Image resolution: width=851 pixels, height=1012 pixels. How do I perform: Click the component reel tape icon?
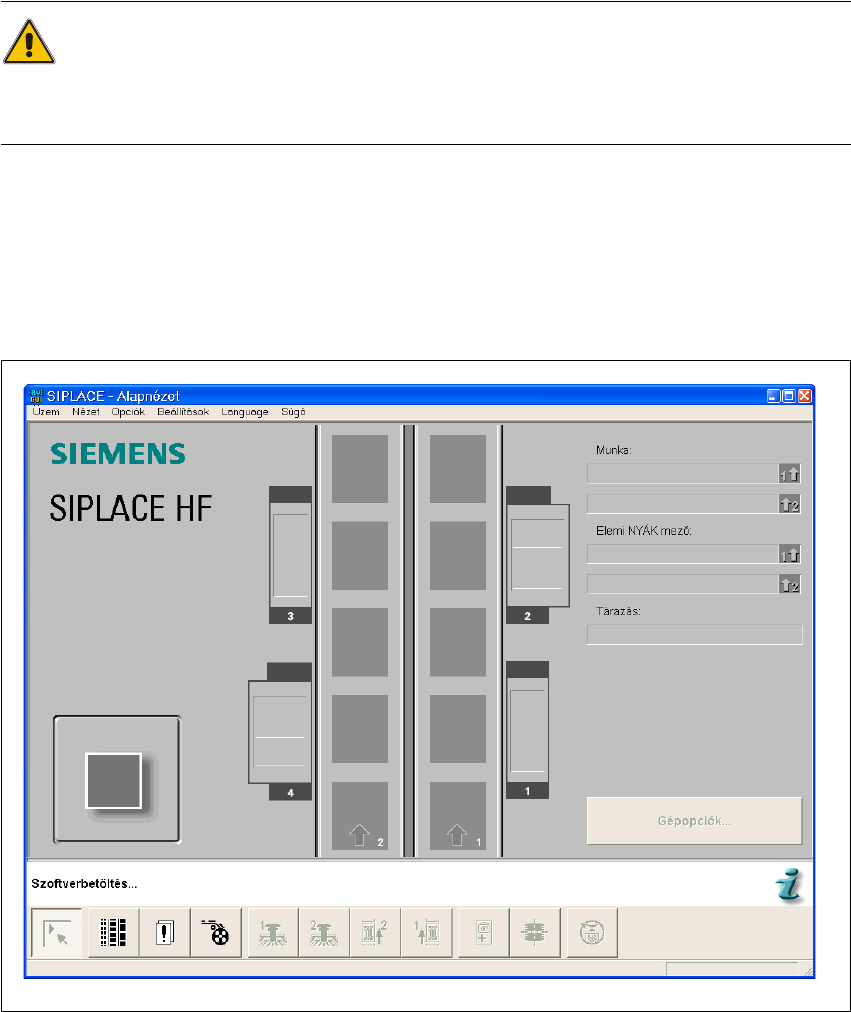click(215, 933)
